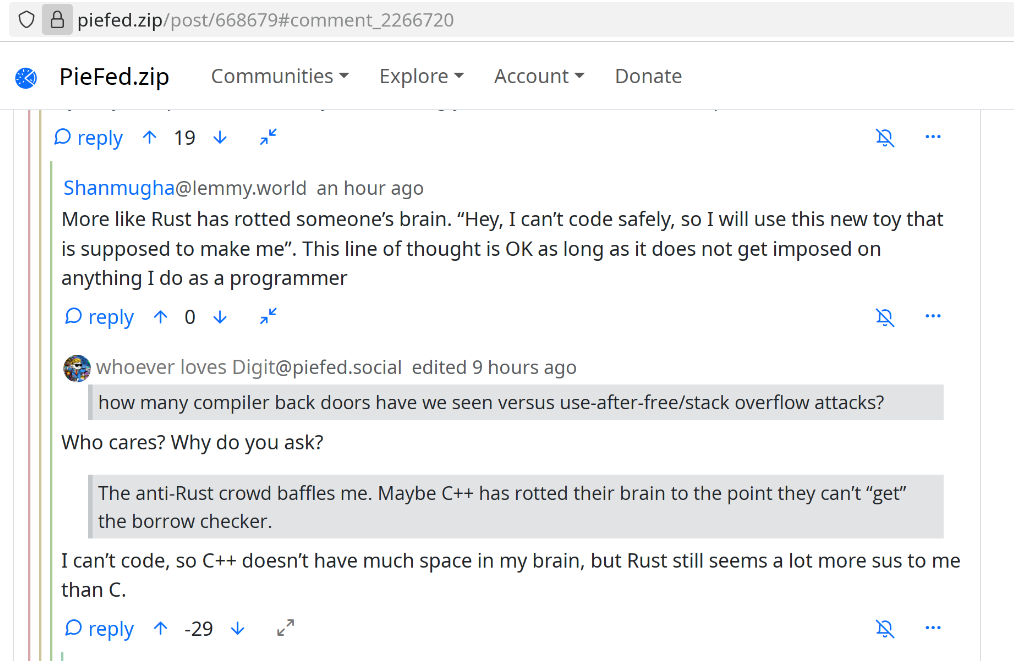Open more options for Shanmugha's comment
The image size is (1014, 661).
click(x=933, y=316)
